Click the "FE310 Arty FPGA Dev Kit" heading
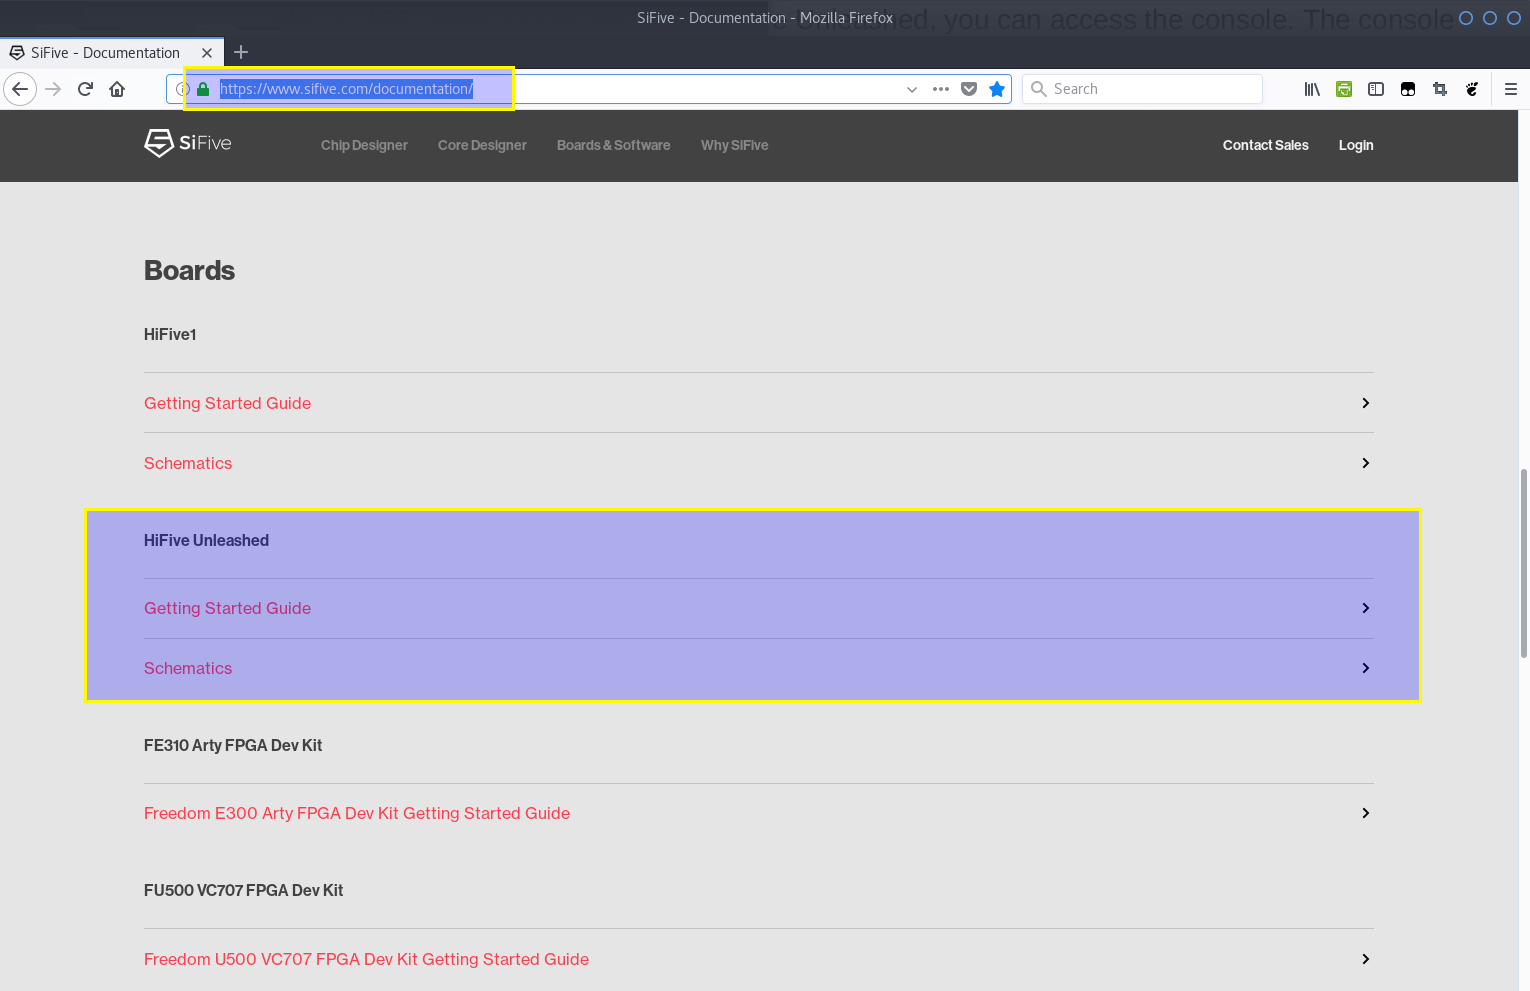This screenshot has height=991, width=1530. (233, 745)
